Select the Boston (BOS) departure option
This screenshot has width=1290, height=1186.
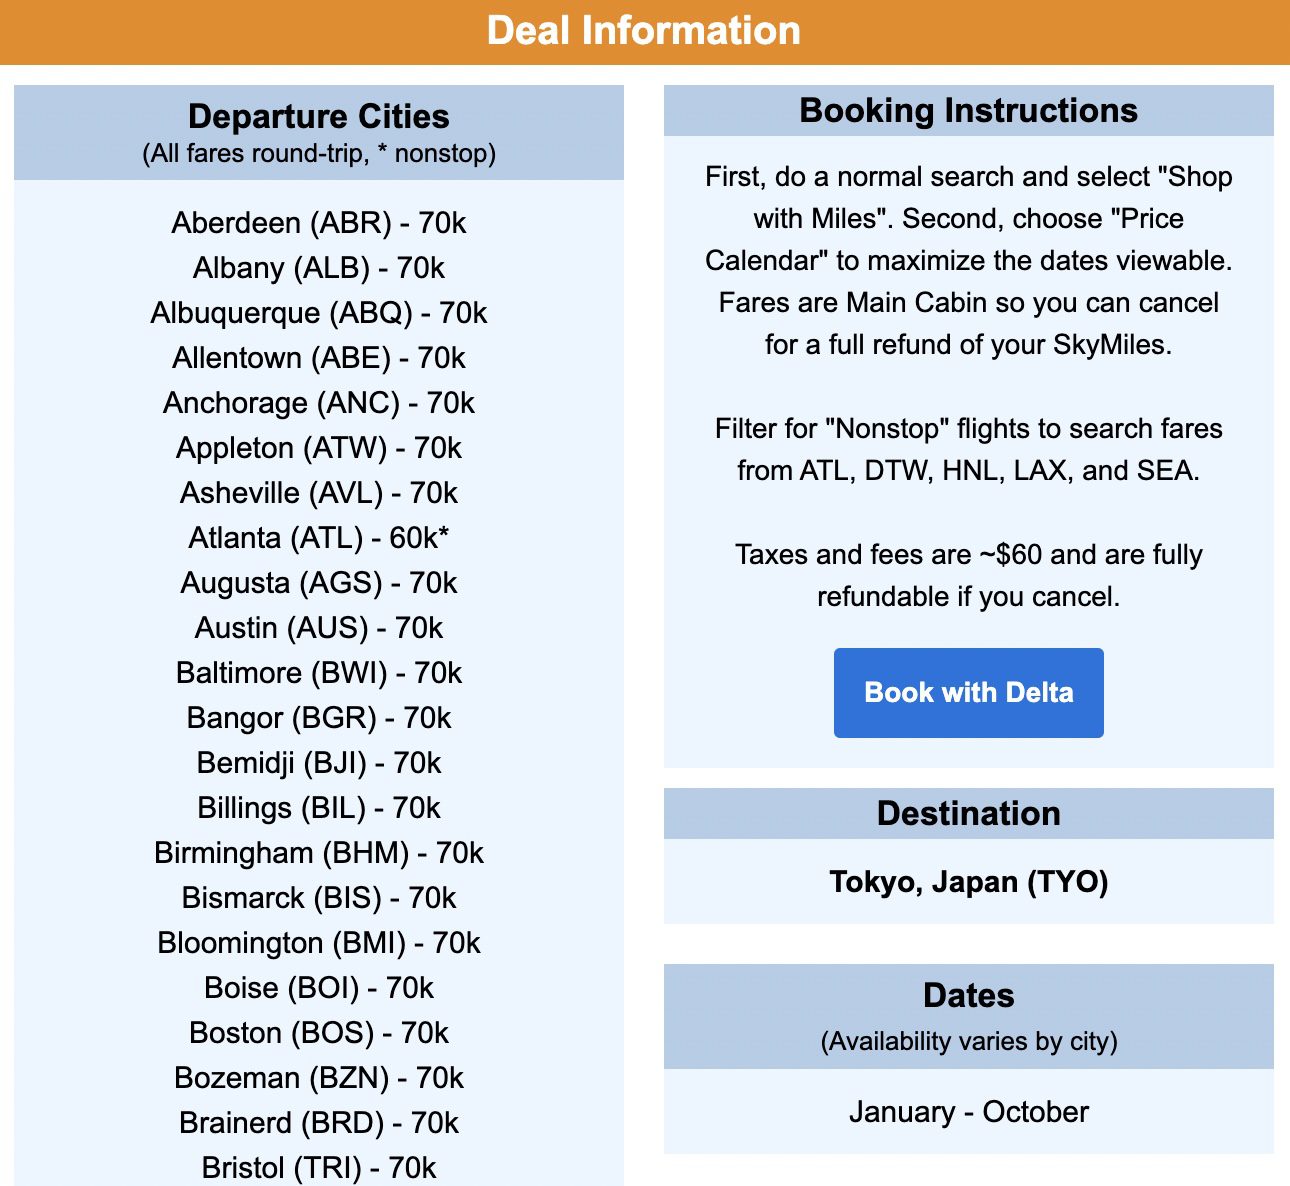[318, 1033]
